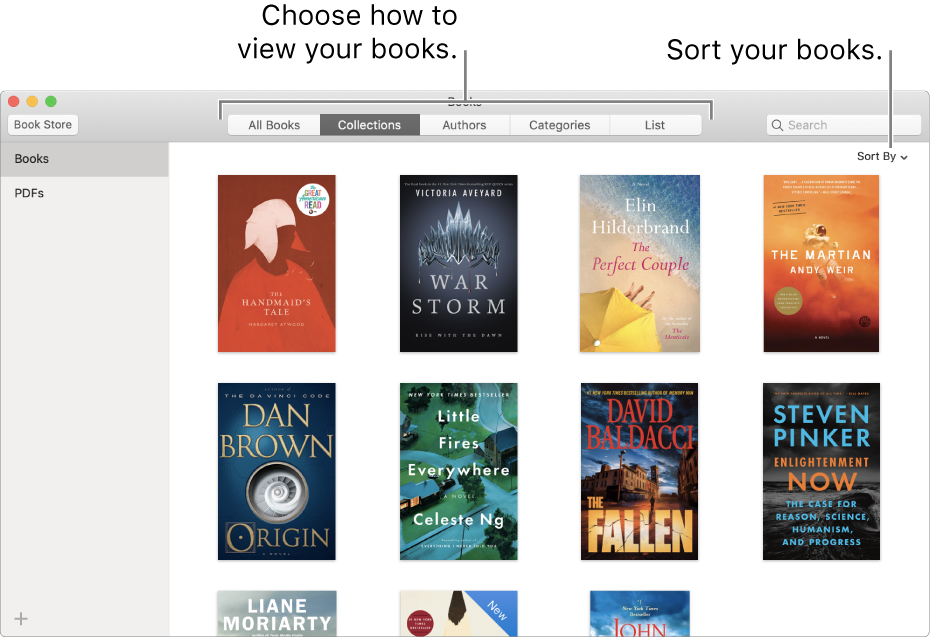
Task: Click into the Search field
Action: click(843, 125)
